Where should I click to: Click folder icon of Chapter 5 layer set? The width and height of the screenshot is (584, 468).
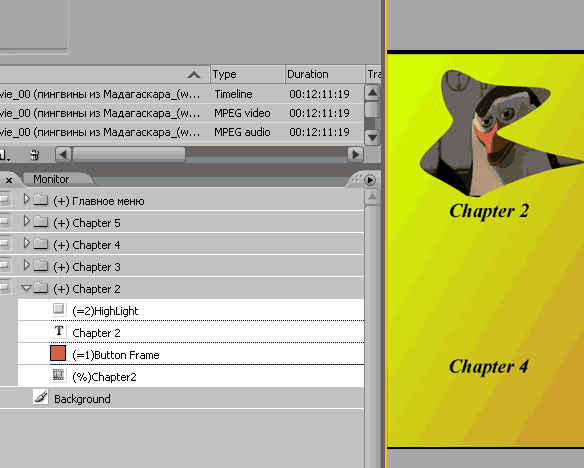[x=41, y=222]
